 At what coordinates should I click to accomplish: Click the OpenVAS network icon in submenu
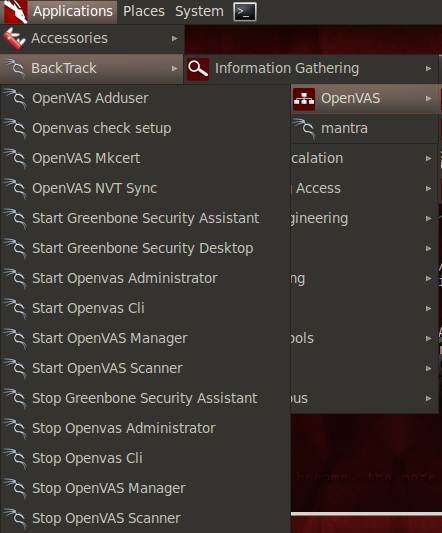(304, 99)
